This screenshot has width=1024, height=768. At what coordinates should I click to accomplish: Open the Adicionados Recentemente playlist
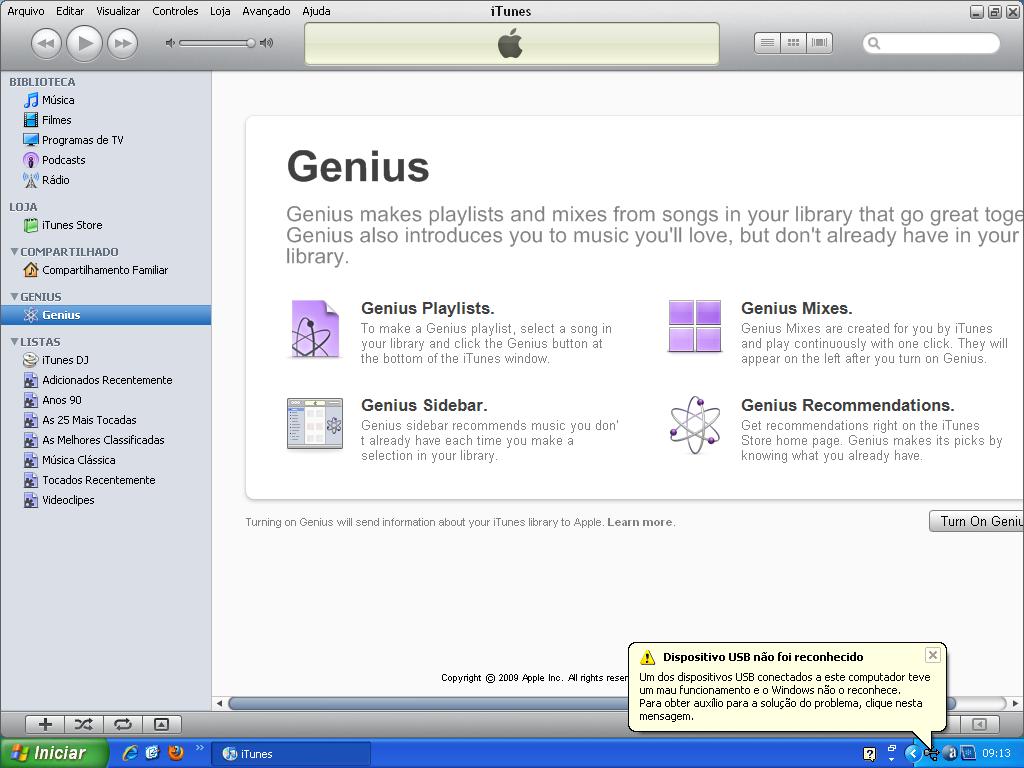106,380
